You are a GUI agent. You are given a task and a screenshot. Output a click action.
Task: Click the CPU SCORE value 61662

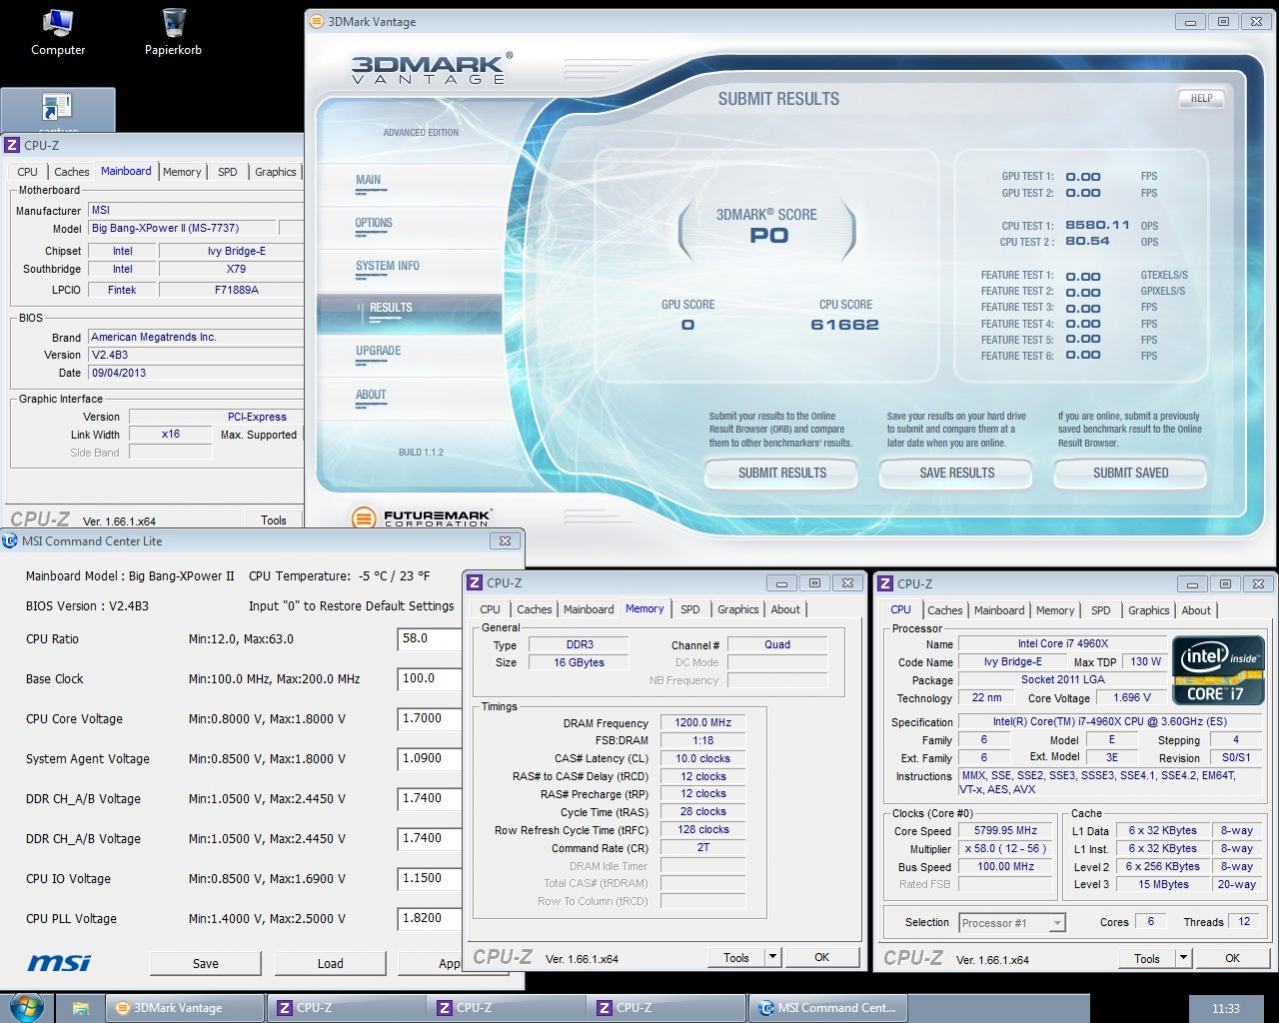click(845, 325)
